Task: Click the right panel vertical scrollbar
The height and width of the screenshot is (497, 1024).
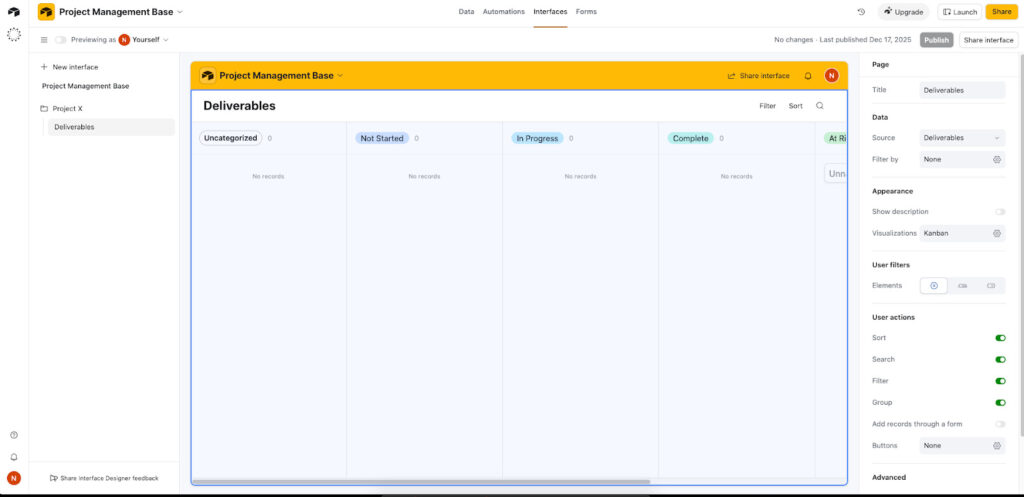Action: click(x=1021, y=245)
